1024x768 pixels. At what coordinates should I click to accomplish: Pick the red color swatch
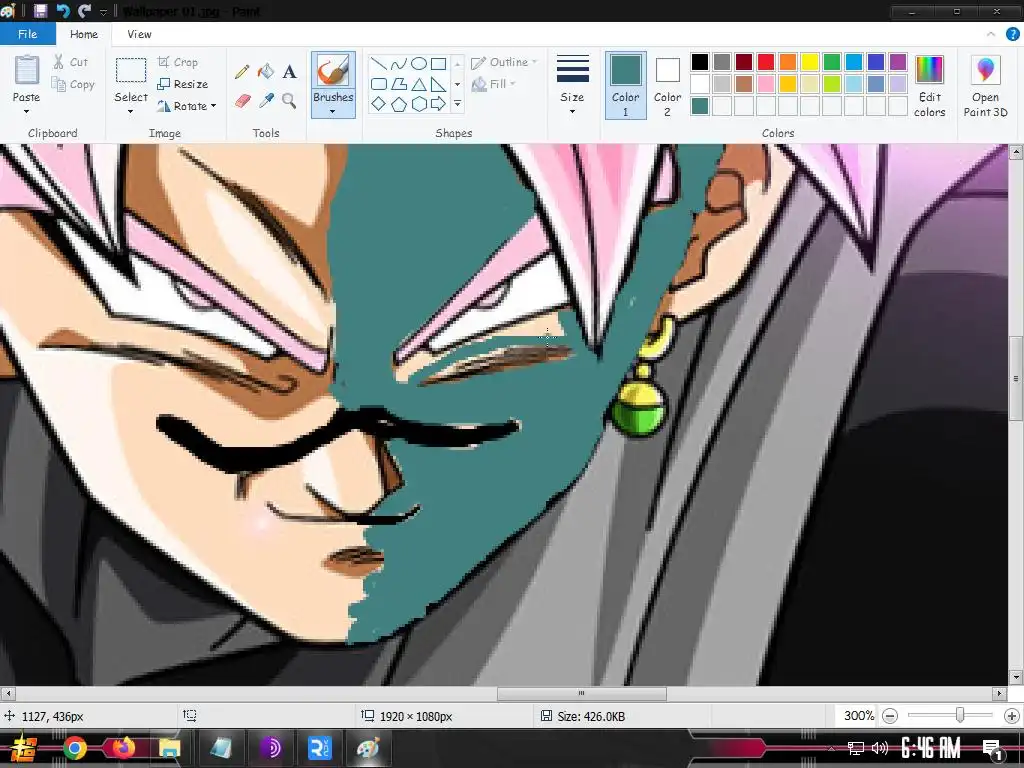click(765, 62)
